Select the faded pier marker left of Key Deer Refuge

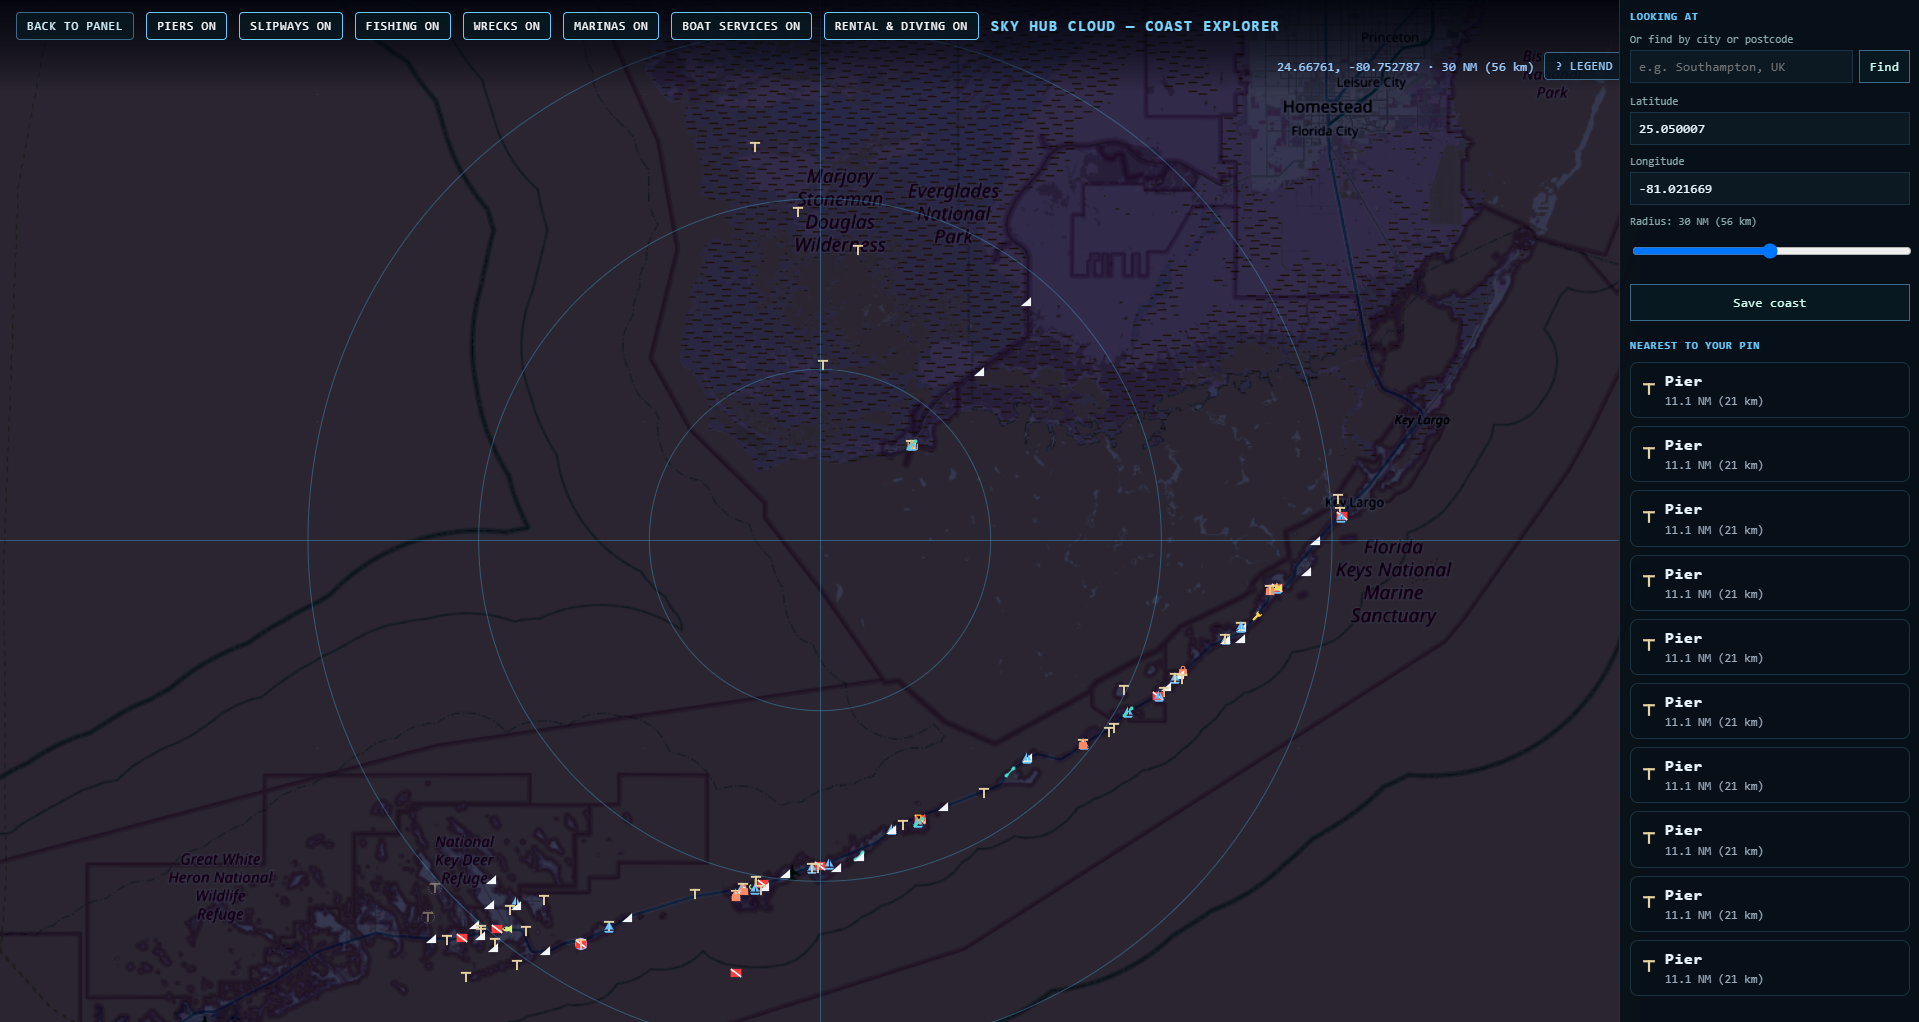point(435,887)
